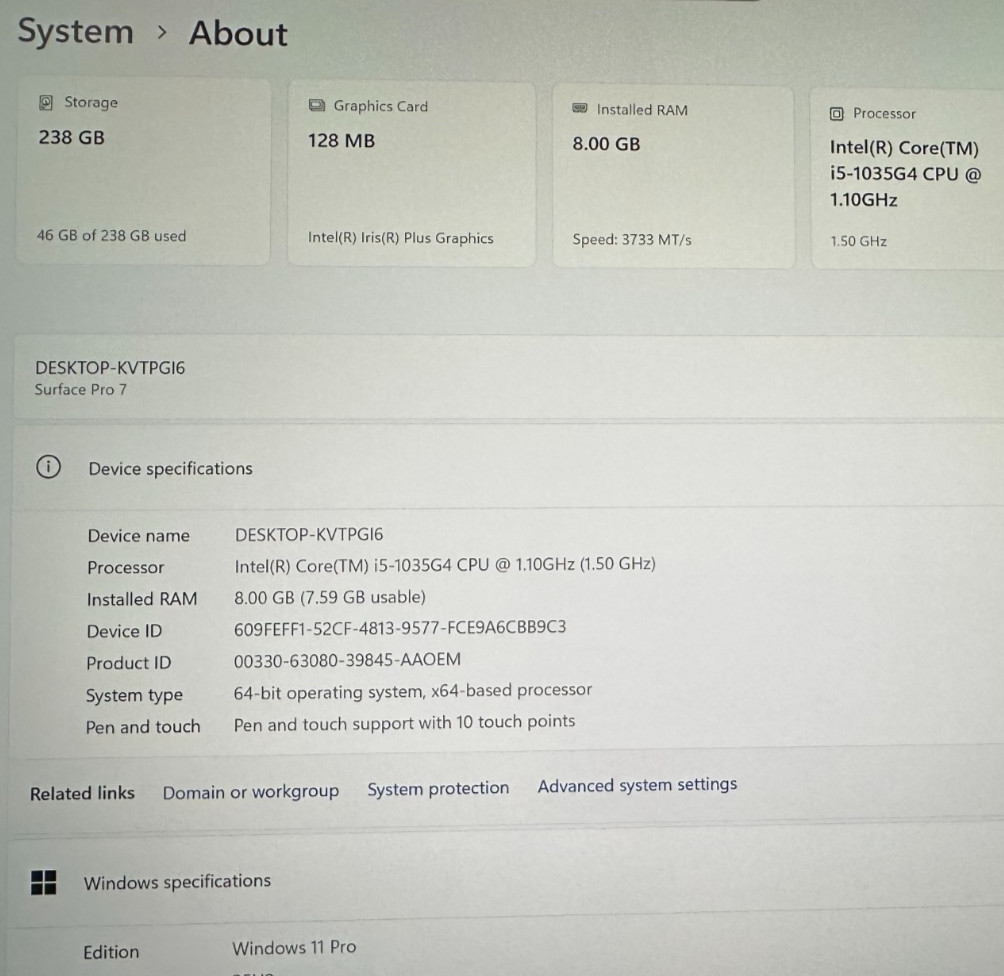The image size is (1004, 976).
Task: Click the Edition label
Action: click(111, 952)
